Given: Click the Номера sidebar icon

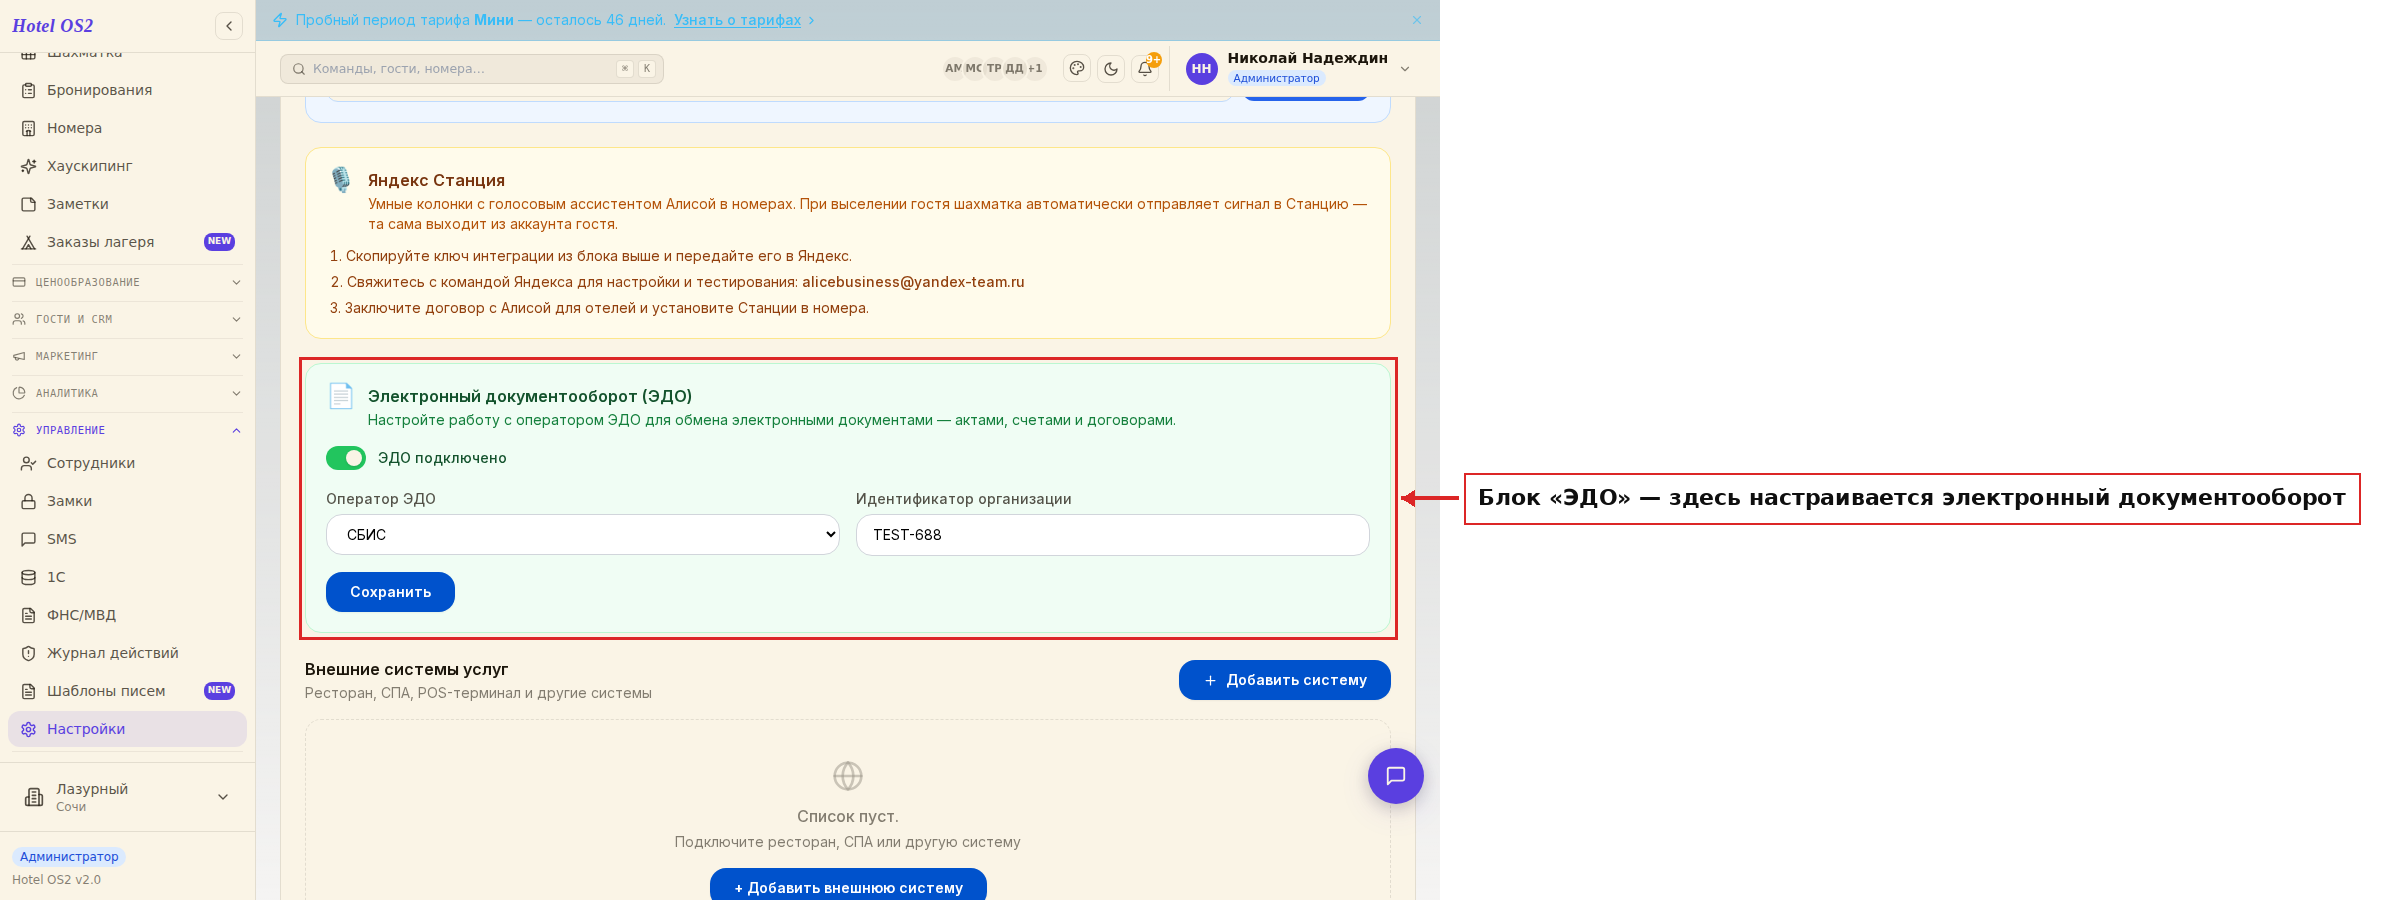Looking at the screenshot, I should pyautogui.click(x=29, y=128).
